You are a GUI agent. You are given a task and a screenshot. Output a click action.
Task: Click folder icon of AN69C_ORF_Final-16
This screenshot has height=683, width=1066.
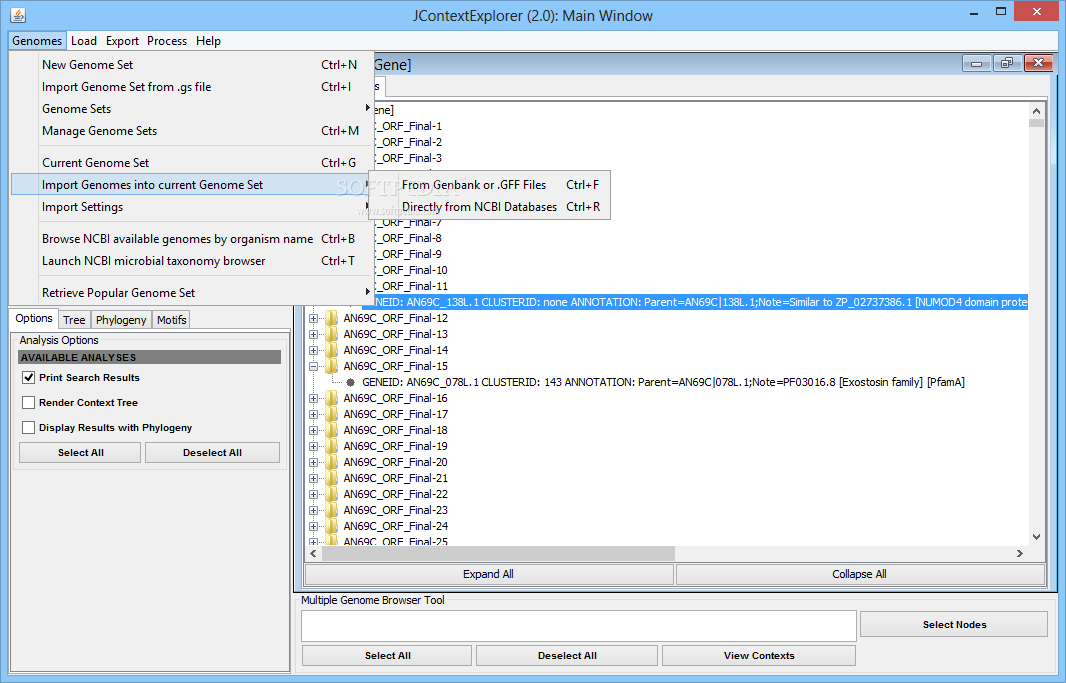[332, 398]
